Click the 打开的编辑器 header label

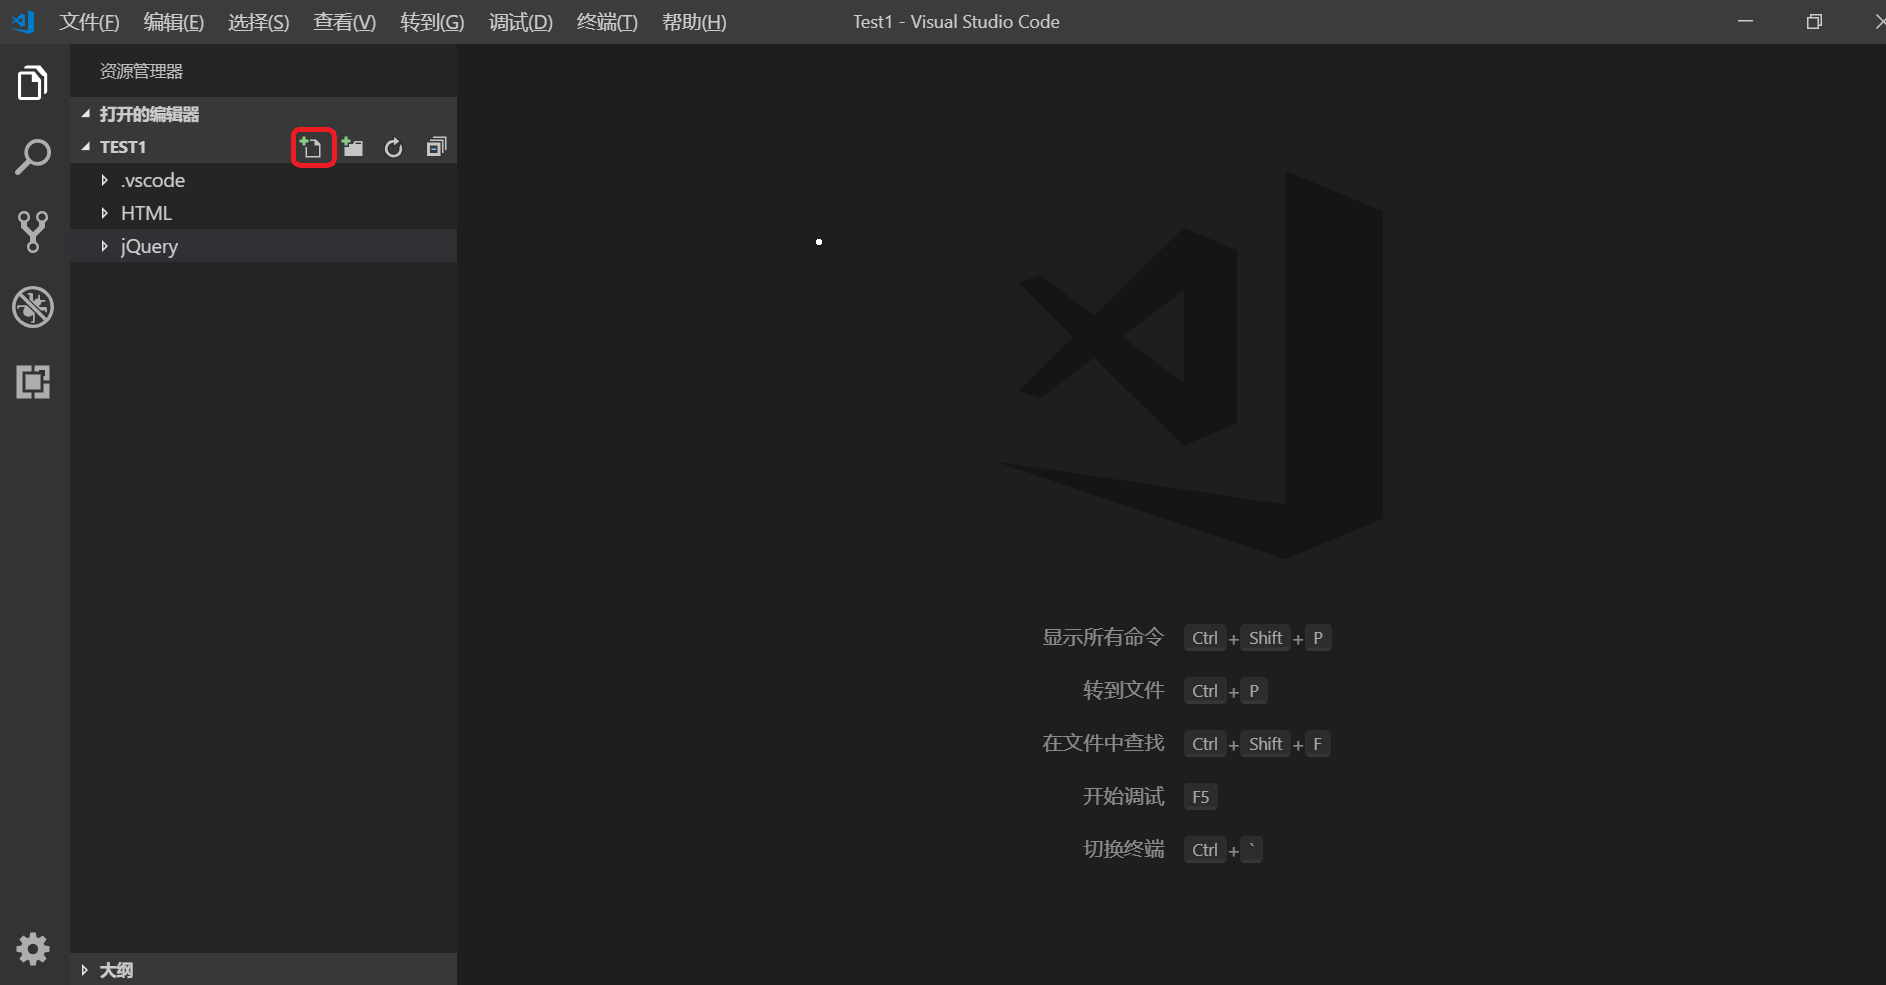pyautogui.click(x=149, y=114)
